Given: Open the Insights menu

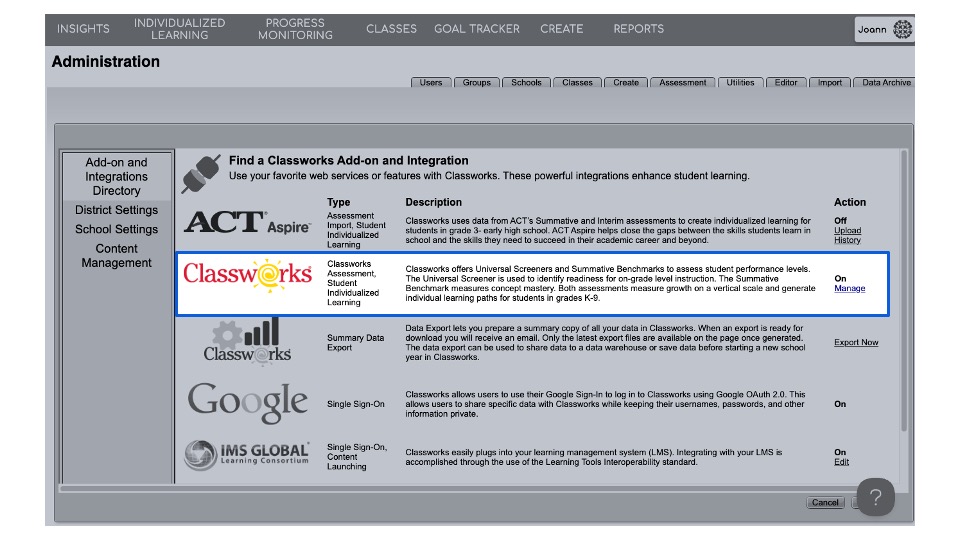Looking at the screenshot, I should pos(83,29).
